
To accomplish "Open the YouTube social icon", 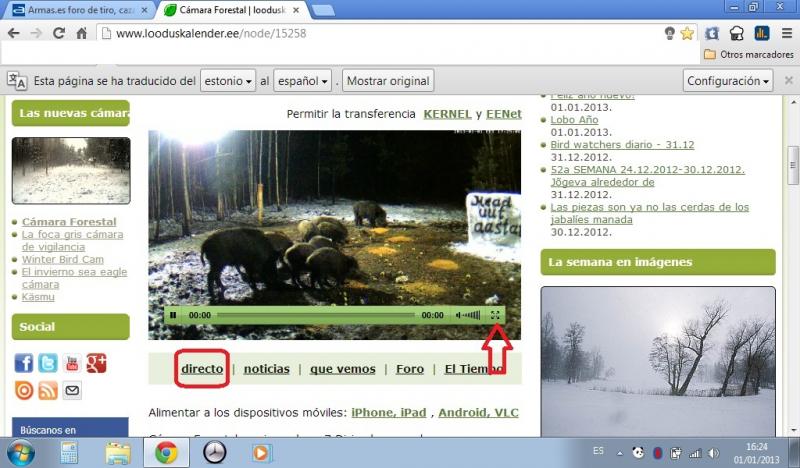I will (72, 363).
